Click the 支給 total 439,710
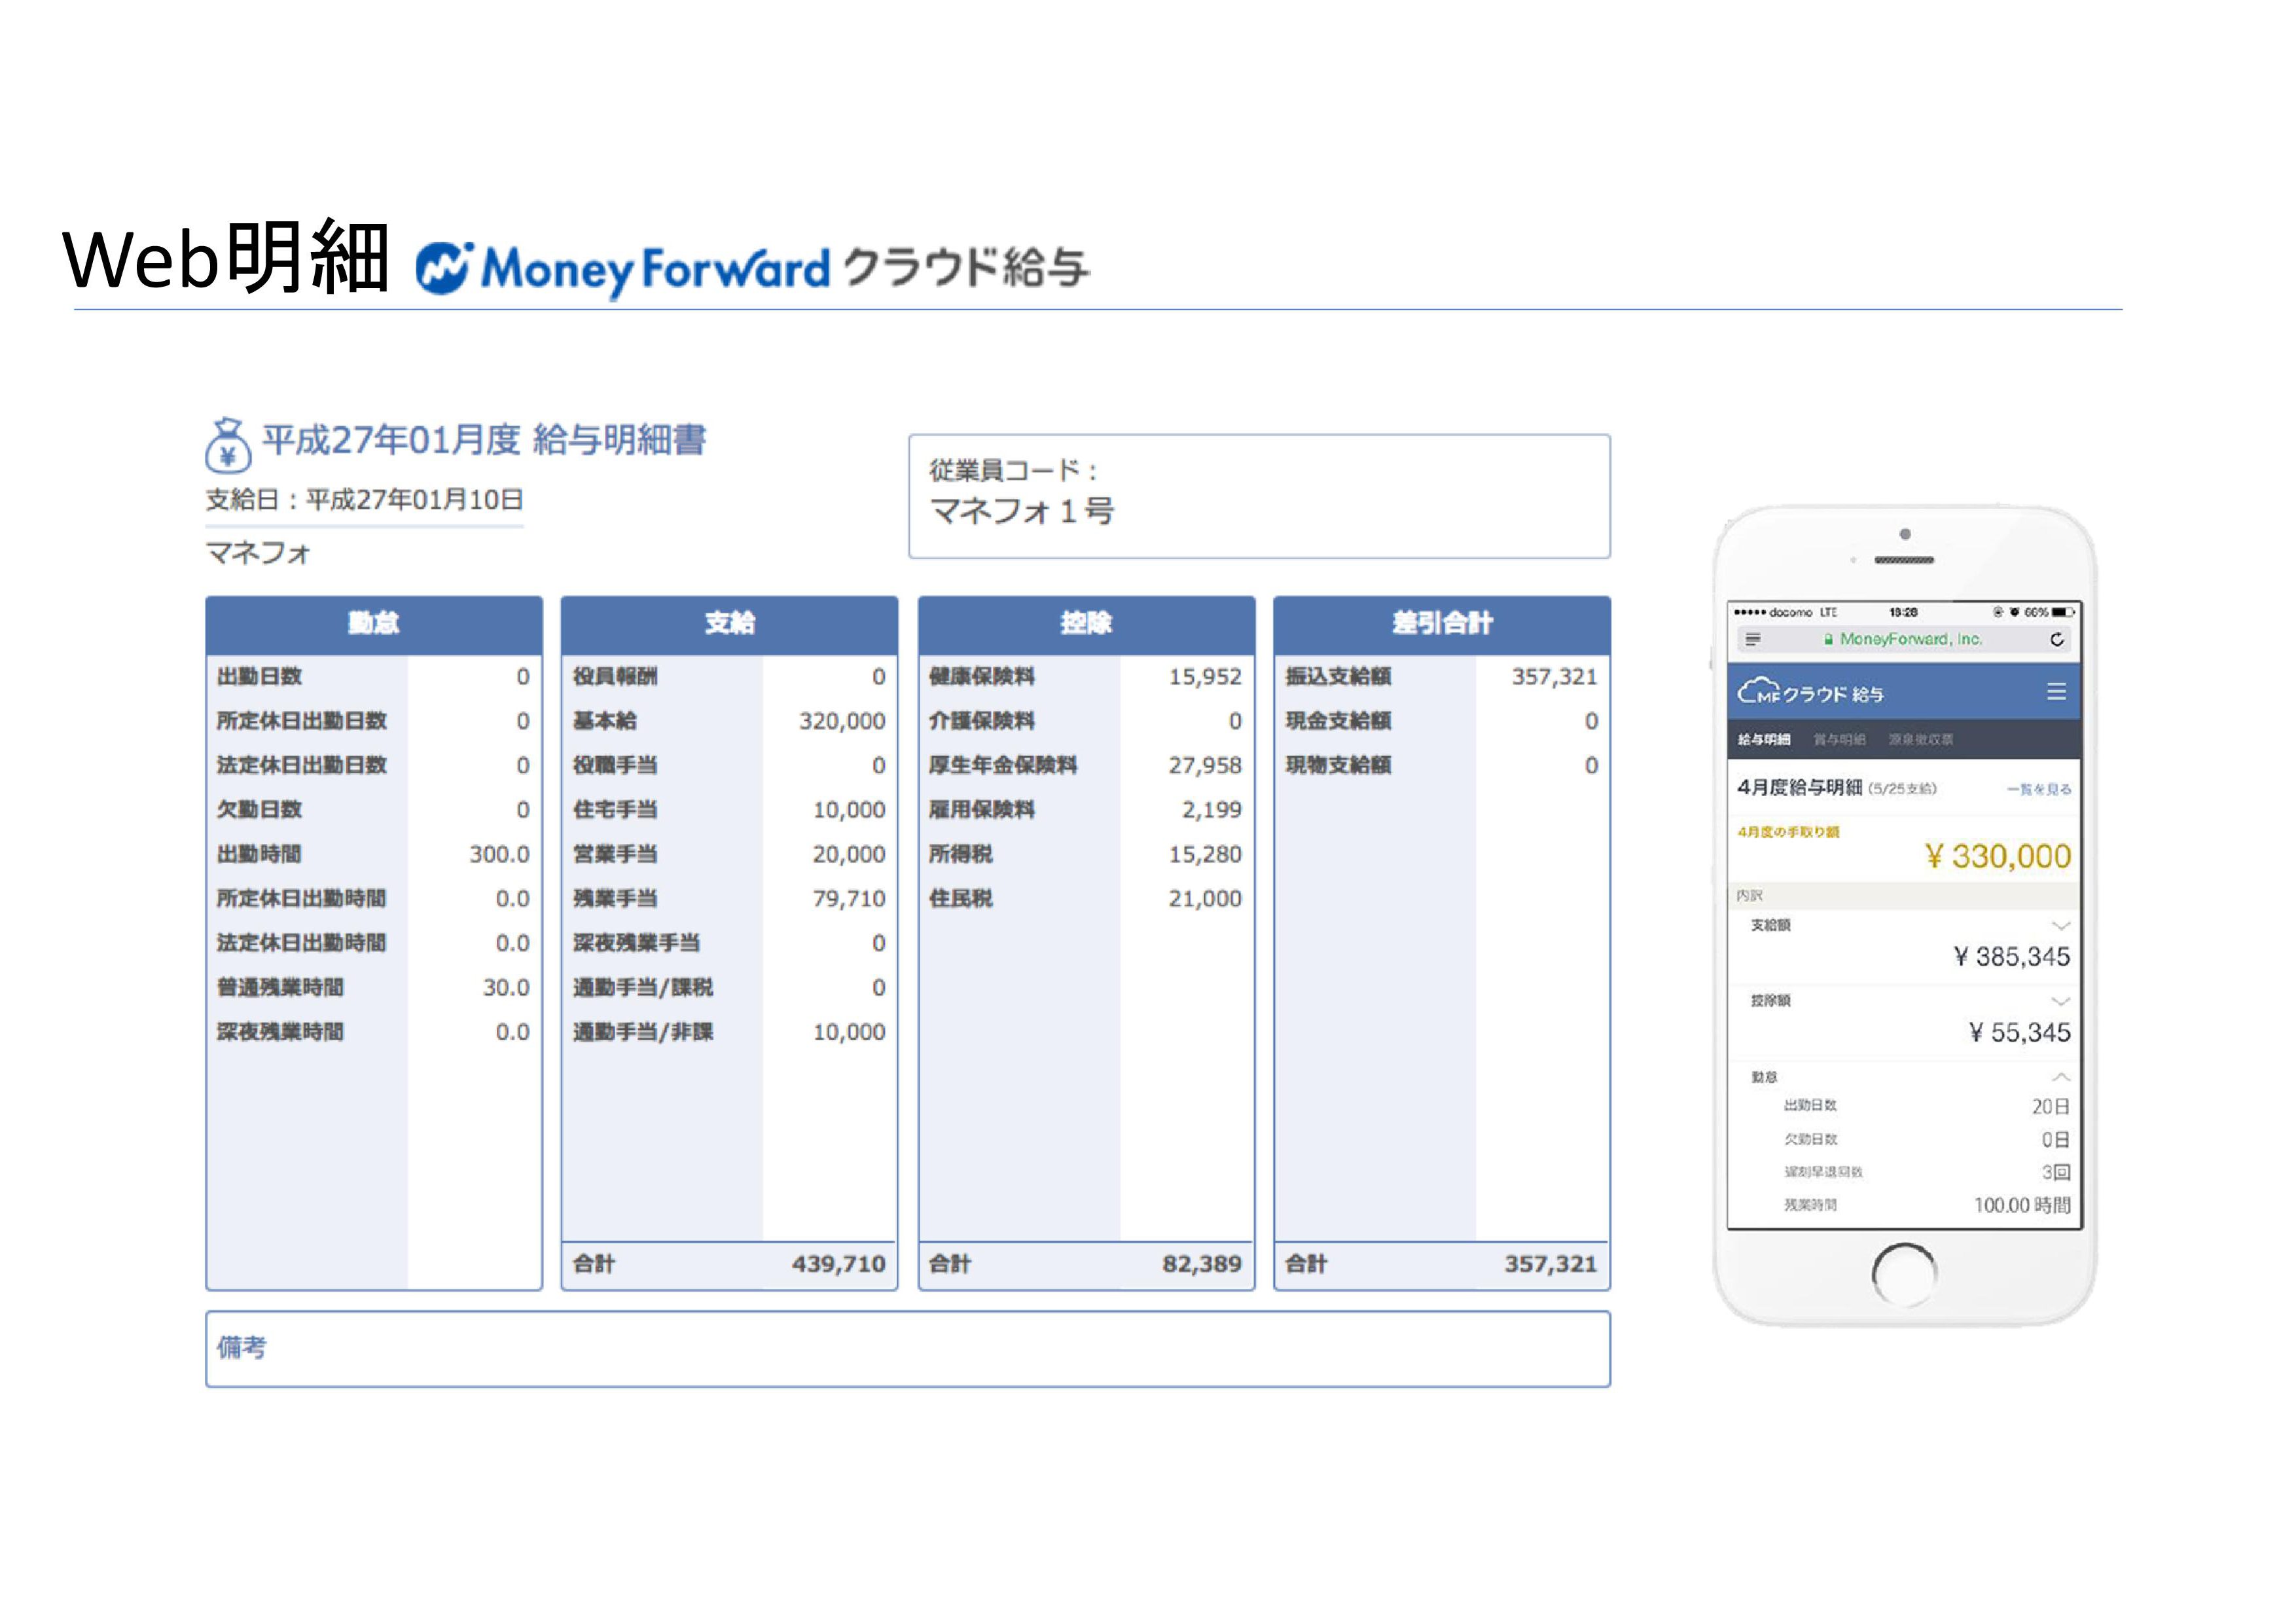Viewport: 2296px width, 1623px height. pos(838,1264)
